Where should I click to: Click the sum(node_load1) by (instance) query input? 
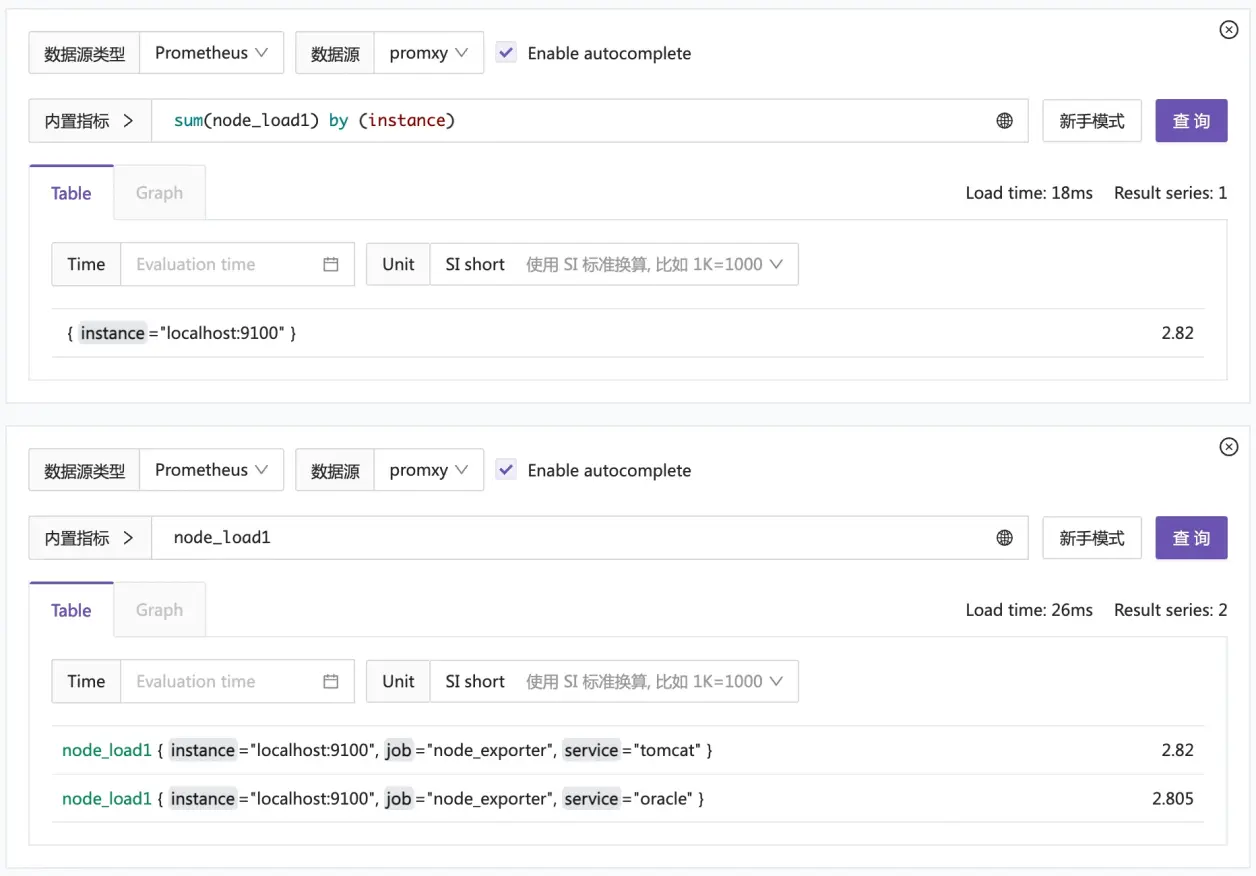pos(589,121)
